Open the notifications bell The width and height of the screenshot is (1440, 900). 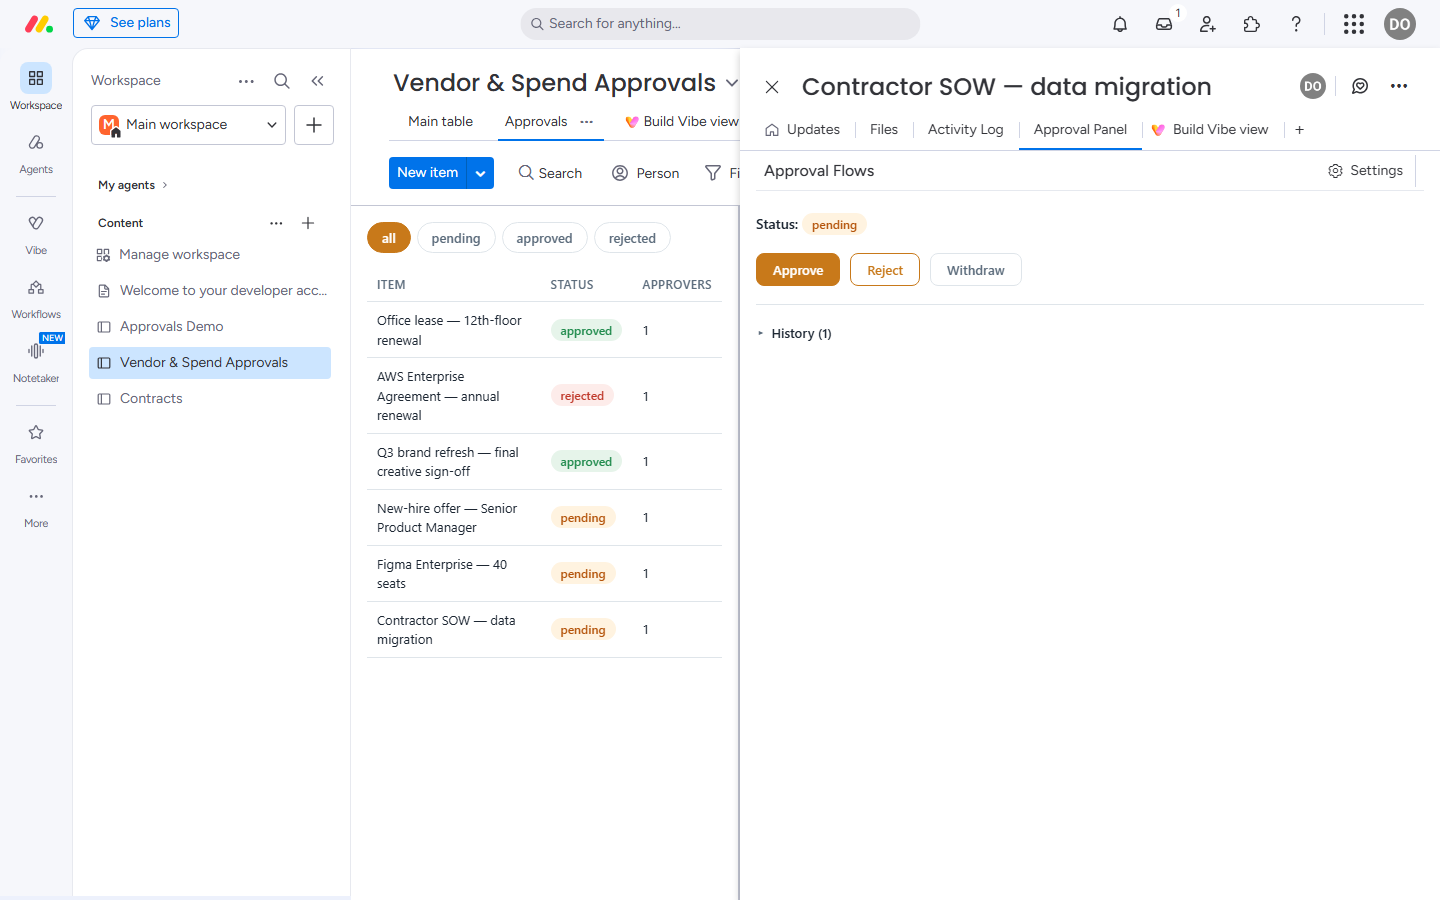coord(1120,24)
